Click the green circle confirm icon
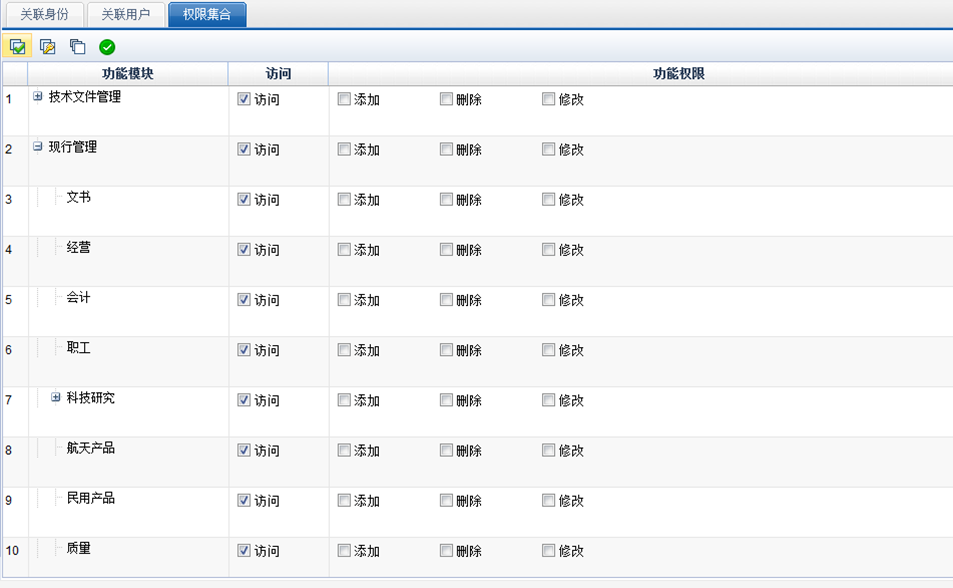The width and height of the screenshot is (953, 588). coord(107,47)
